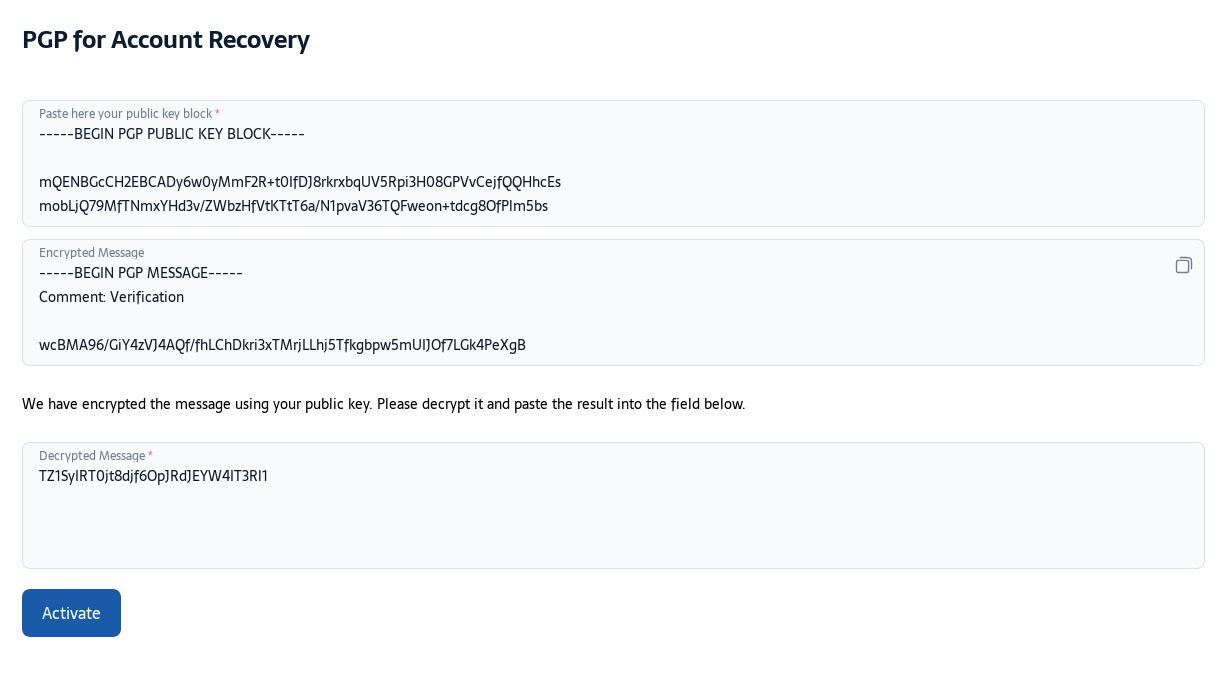This screenshot has width=1228, height=675.
Task: Focus the public key block text area
Action: click(x=613, y=163)
